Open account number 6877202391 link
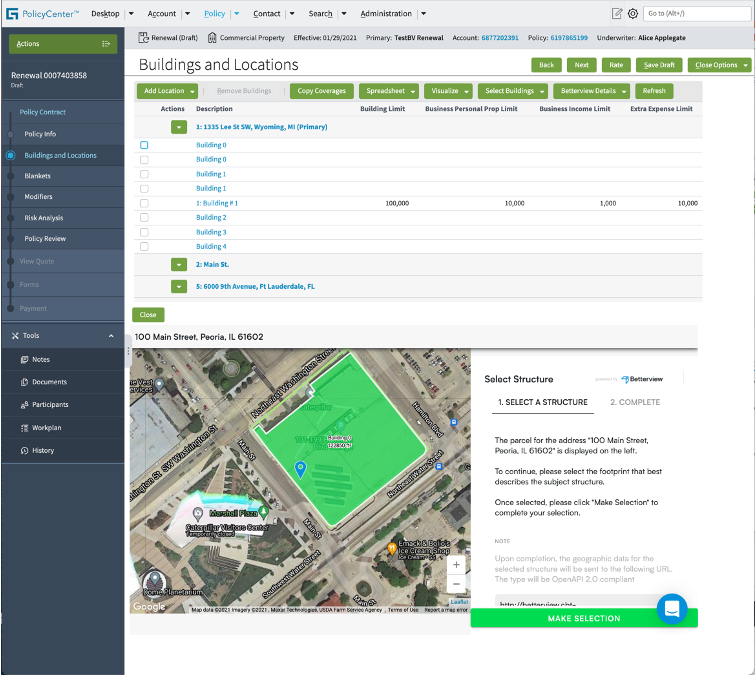Screen dimensions: 756x676 click(x=500, y=38)
